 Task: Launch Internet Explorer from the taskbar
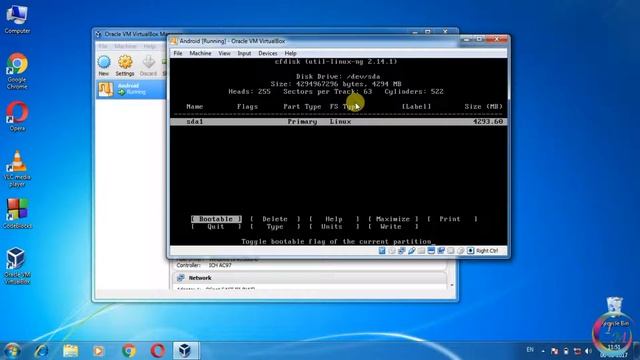[x=41, y=351]
